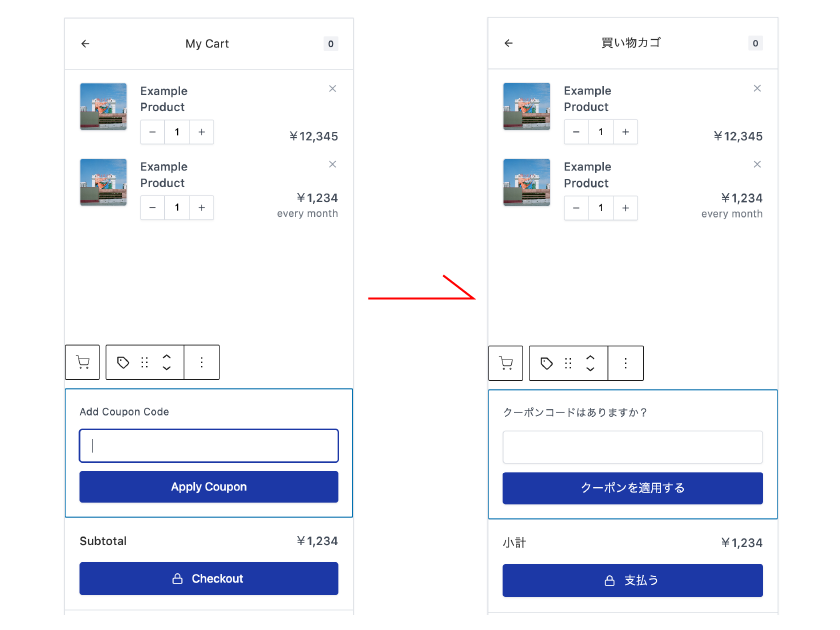Click the Checkout button

(x=209, y=579)
